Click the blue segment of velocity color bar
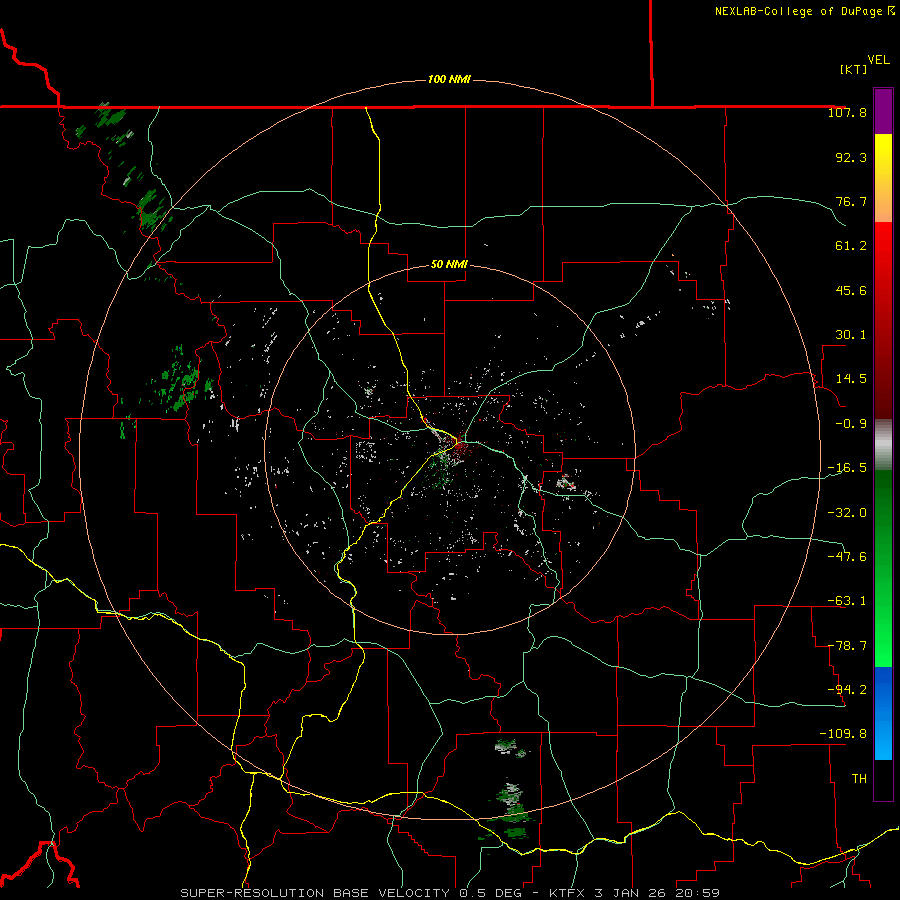This screenshot has height=900, width=900. coord(883,713)
